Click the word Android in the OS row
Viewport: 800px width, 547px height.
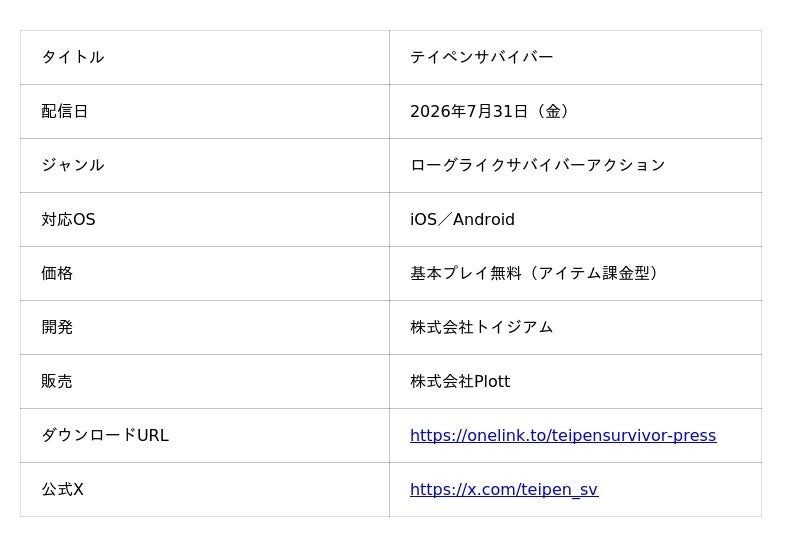click(484, 219)
